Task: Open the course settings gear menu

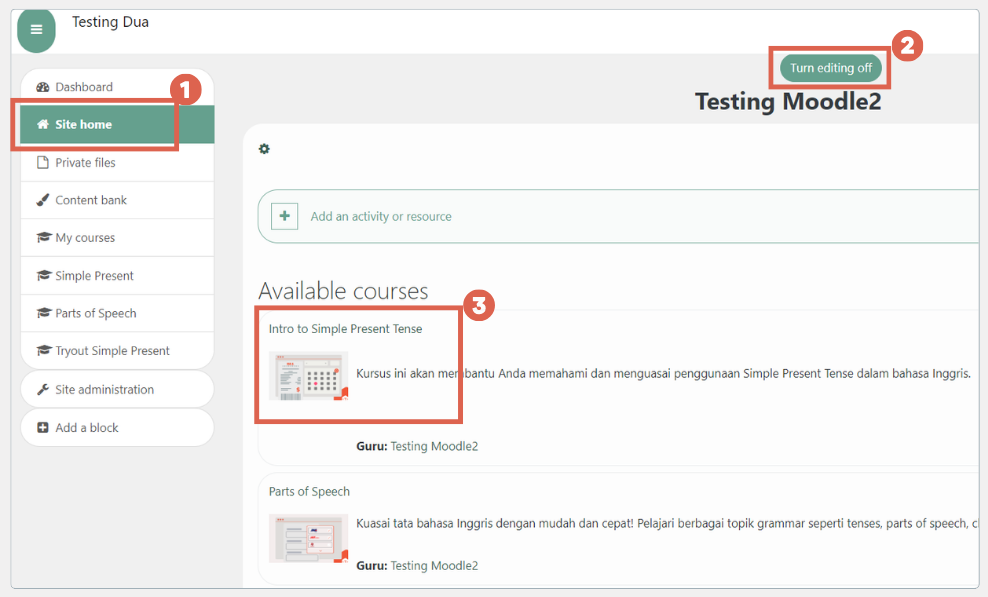Action: tap(264, 148)
